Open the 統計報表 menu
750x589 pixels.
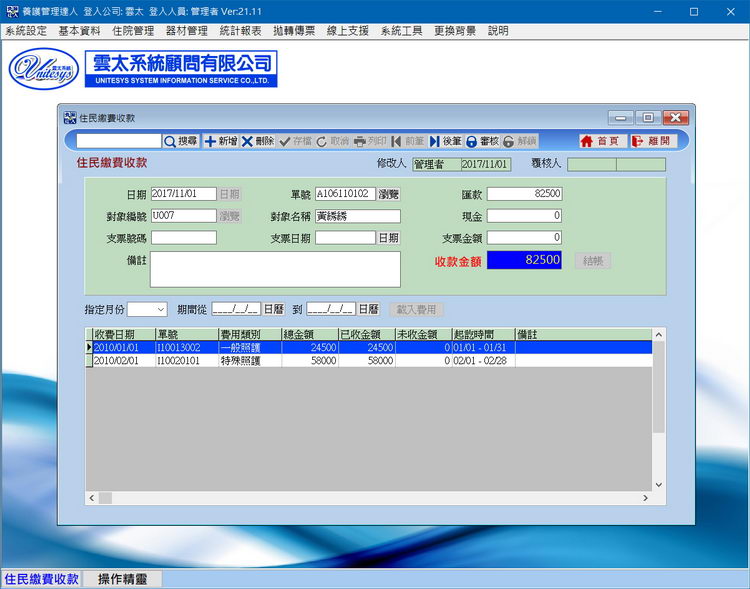[x=241, y=31]
